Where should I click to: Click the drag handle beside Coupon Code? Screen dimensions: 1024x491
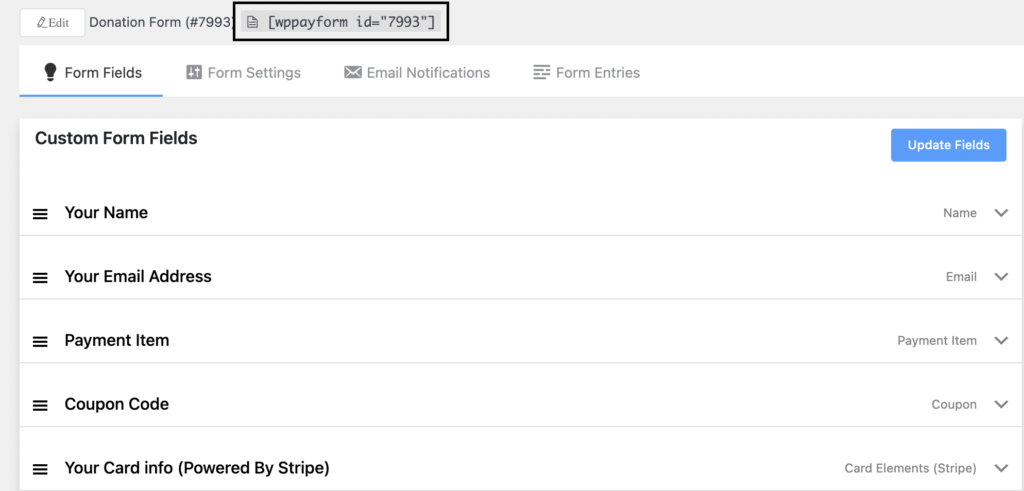coord(40,405)
